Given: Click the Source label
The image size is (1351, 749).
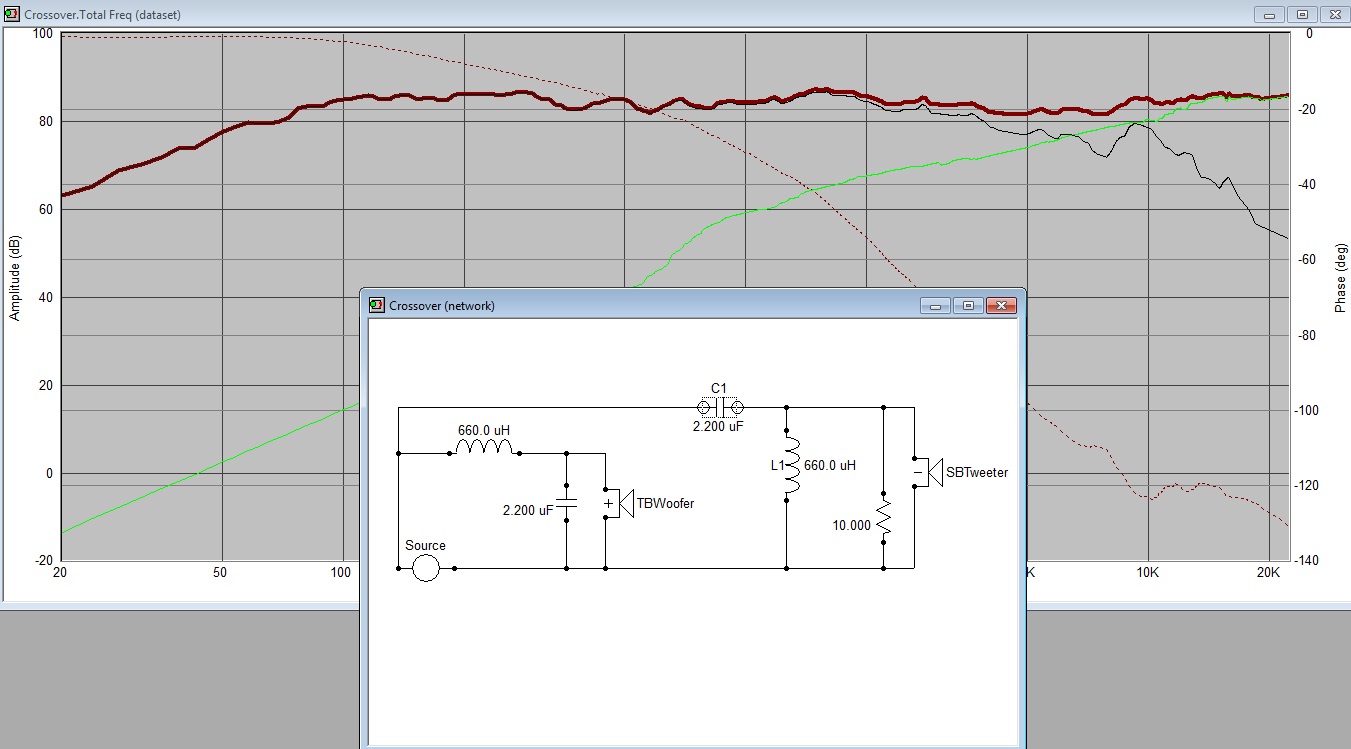Looking at the screenshot, I should 425,546.
